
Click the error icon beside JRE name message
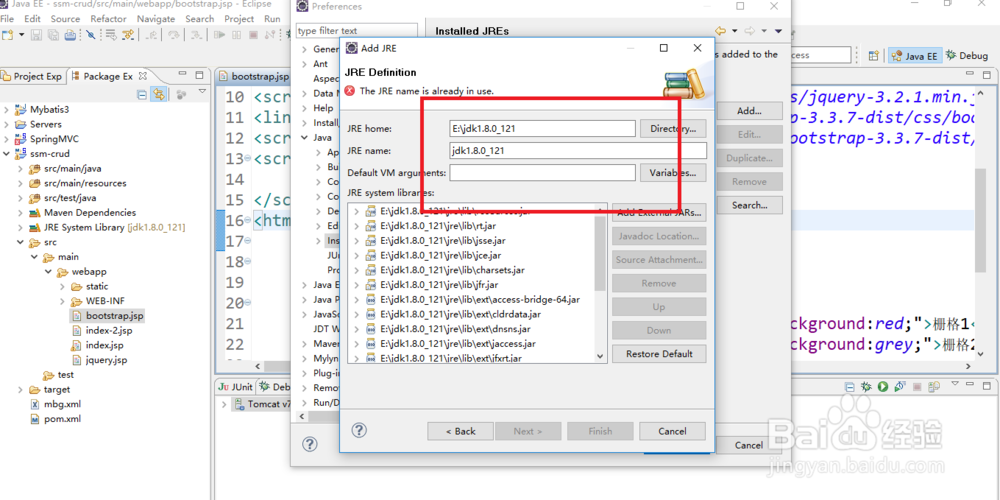pyautogui.click(x=349, y=91)
